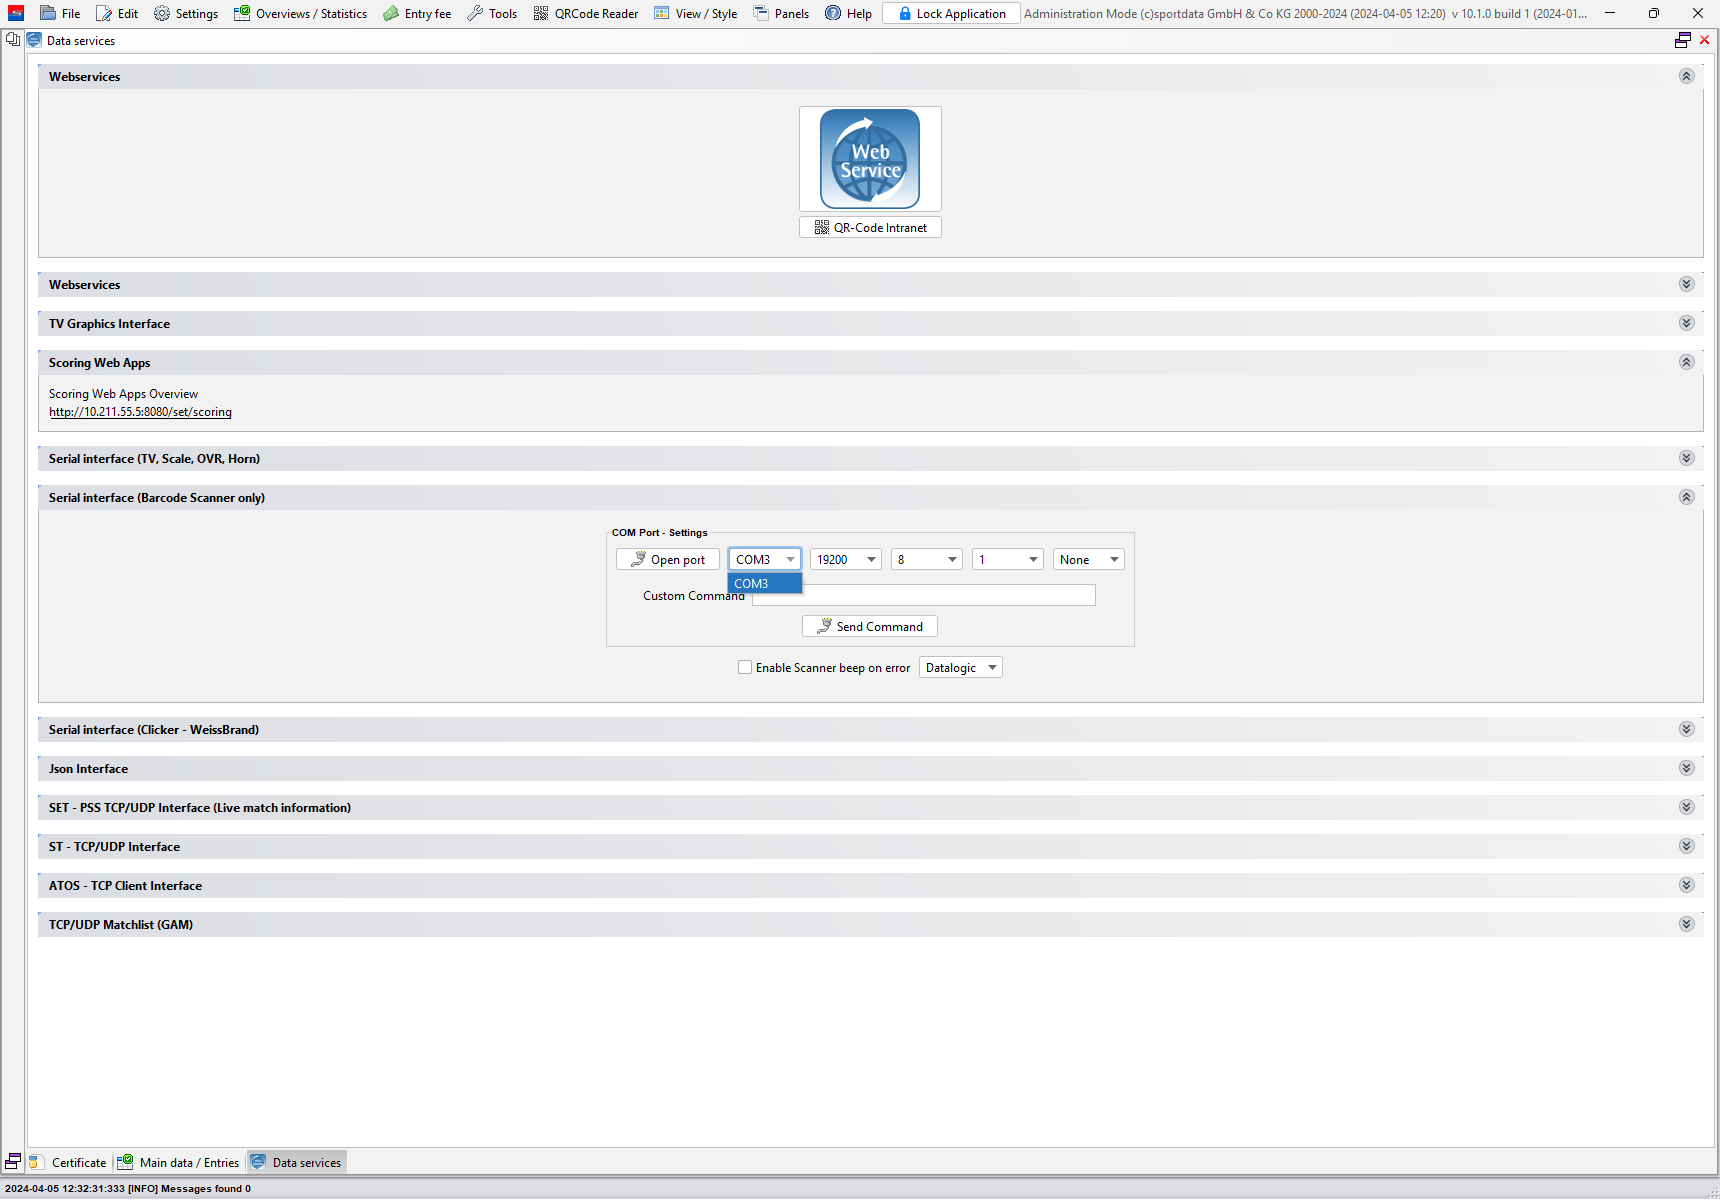Click the QR-Code Intranet button
The height and width of the screenshot is (1200, 1720).
[870, 228]
